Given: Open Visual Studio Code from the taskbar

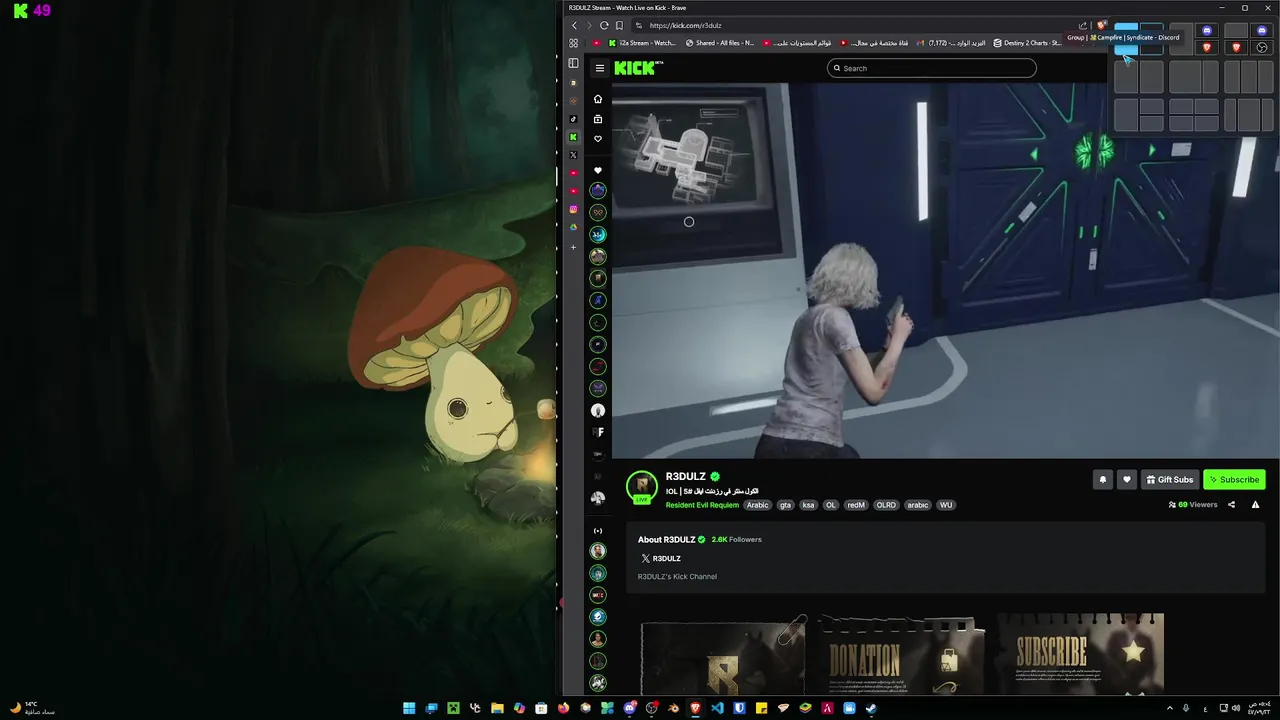Looking at the screenshot, I should coord(717,708).
